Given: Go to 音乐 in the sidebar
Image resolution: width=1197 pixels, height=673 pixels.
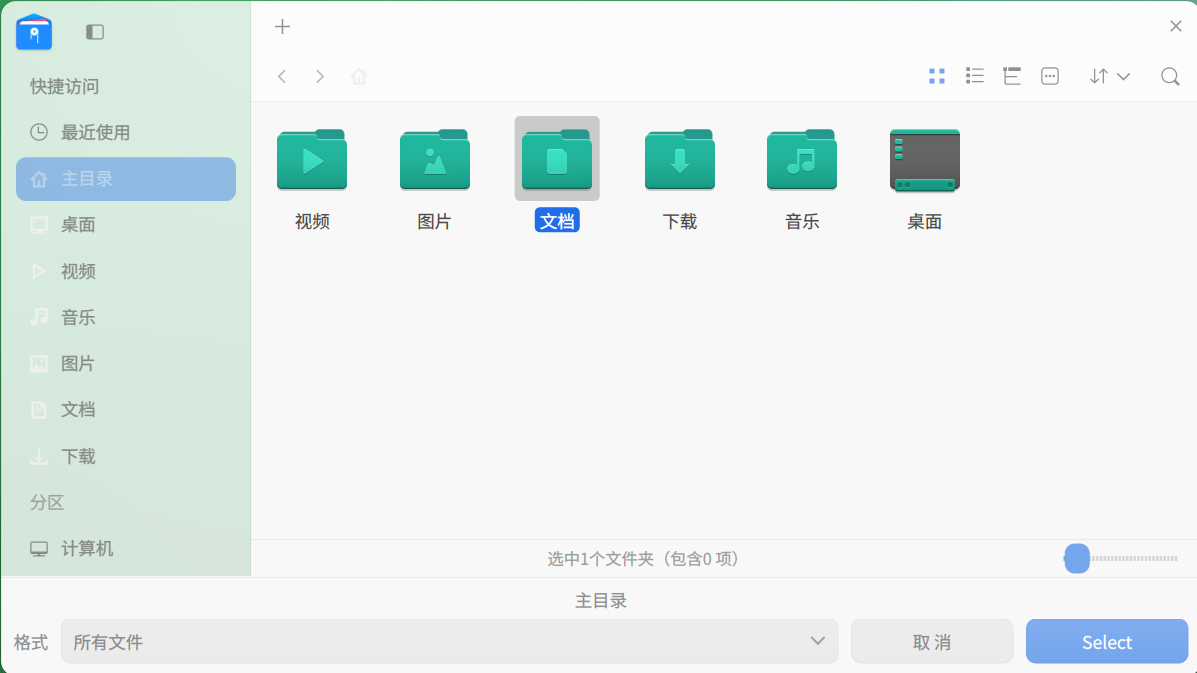Looking at the screenshot, I should click(x=126, y=317).
